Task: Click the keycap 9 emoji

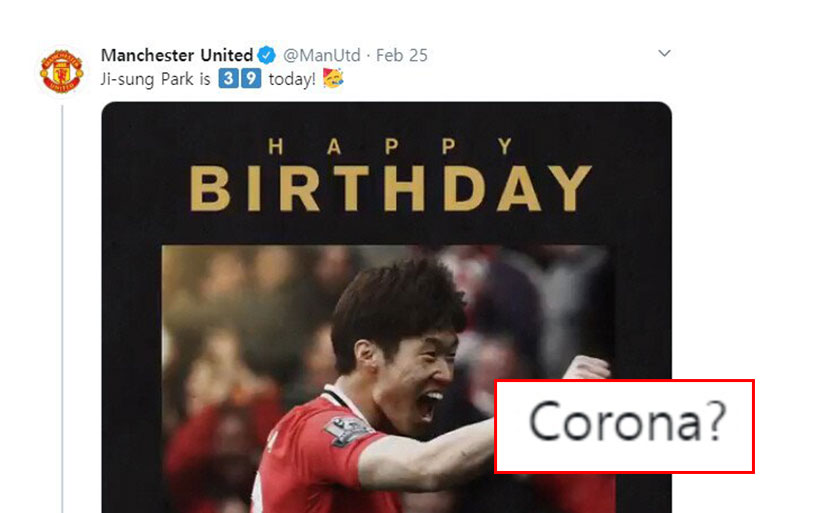Action: pos(251,79)
